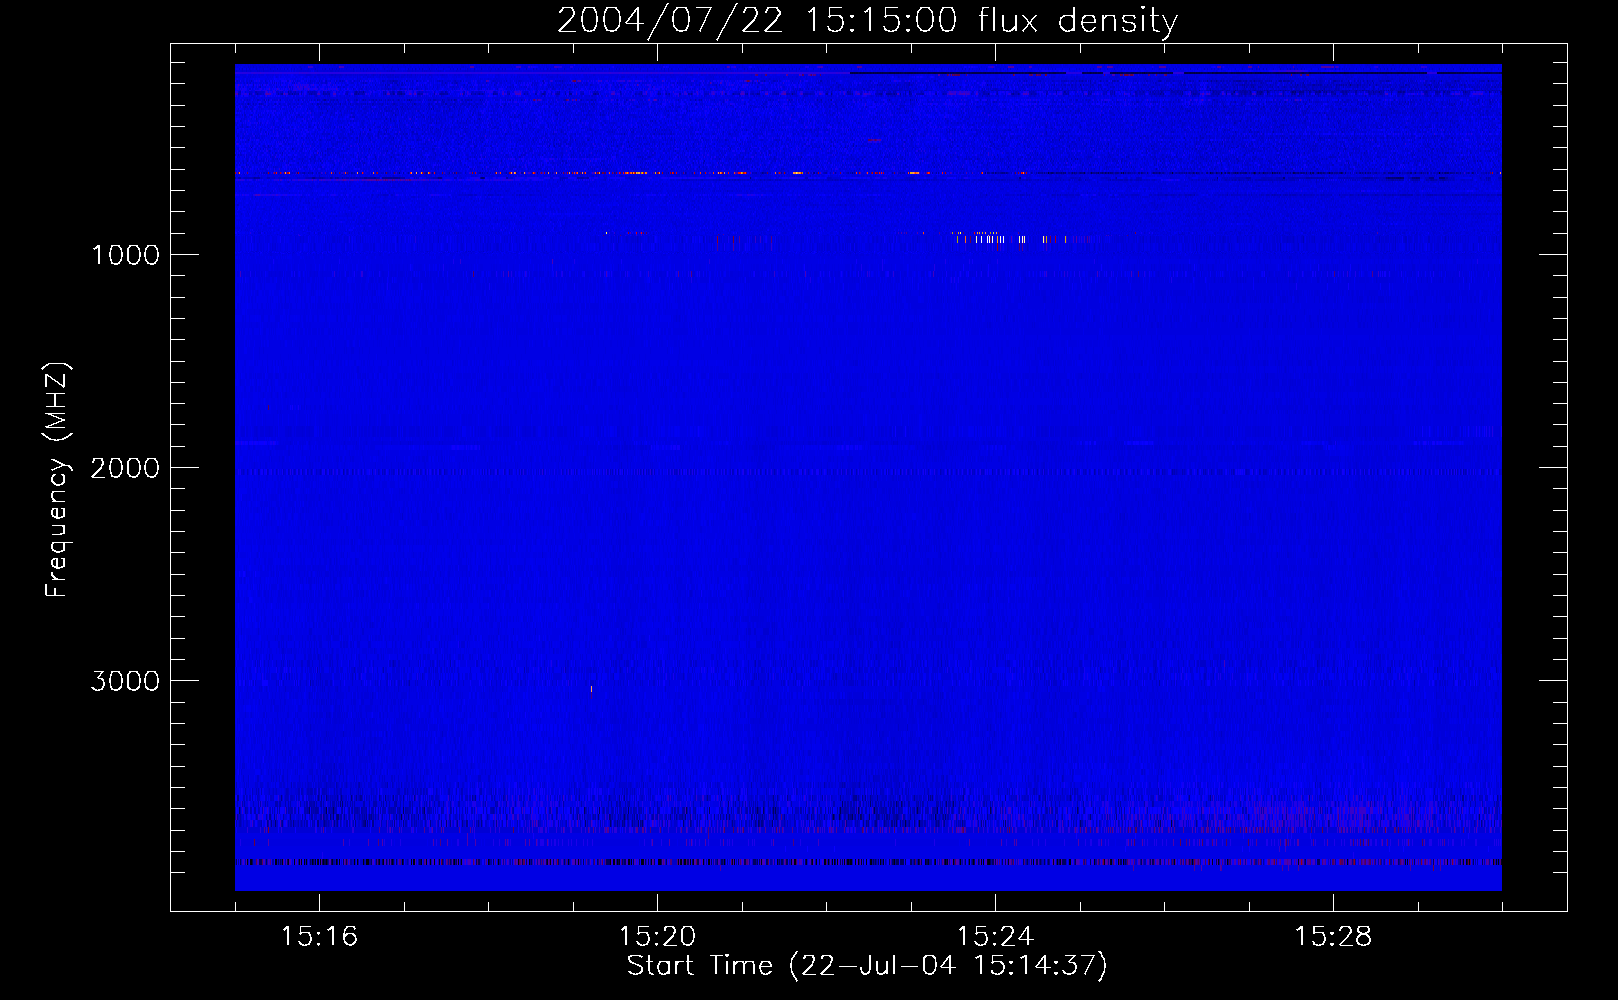Click the 1000 frequency tick label
This screenshot has width=1618, height=1000.
pos(125,255)
